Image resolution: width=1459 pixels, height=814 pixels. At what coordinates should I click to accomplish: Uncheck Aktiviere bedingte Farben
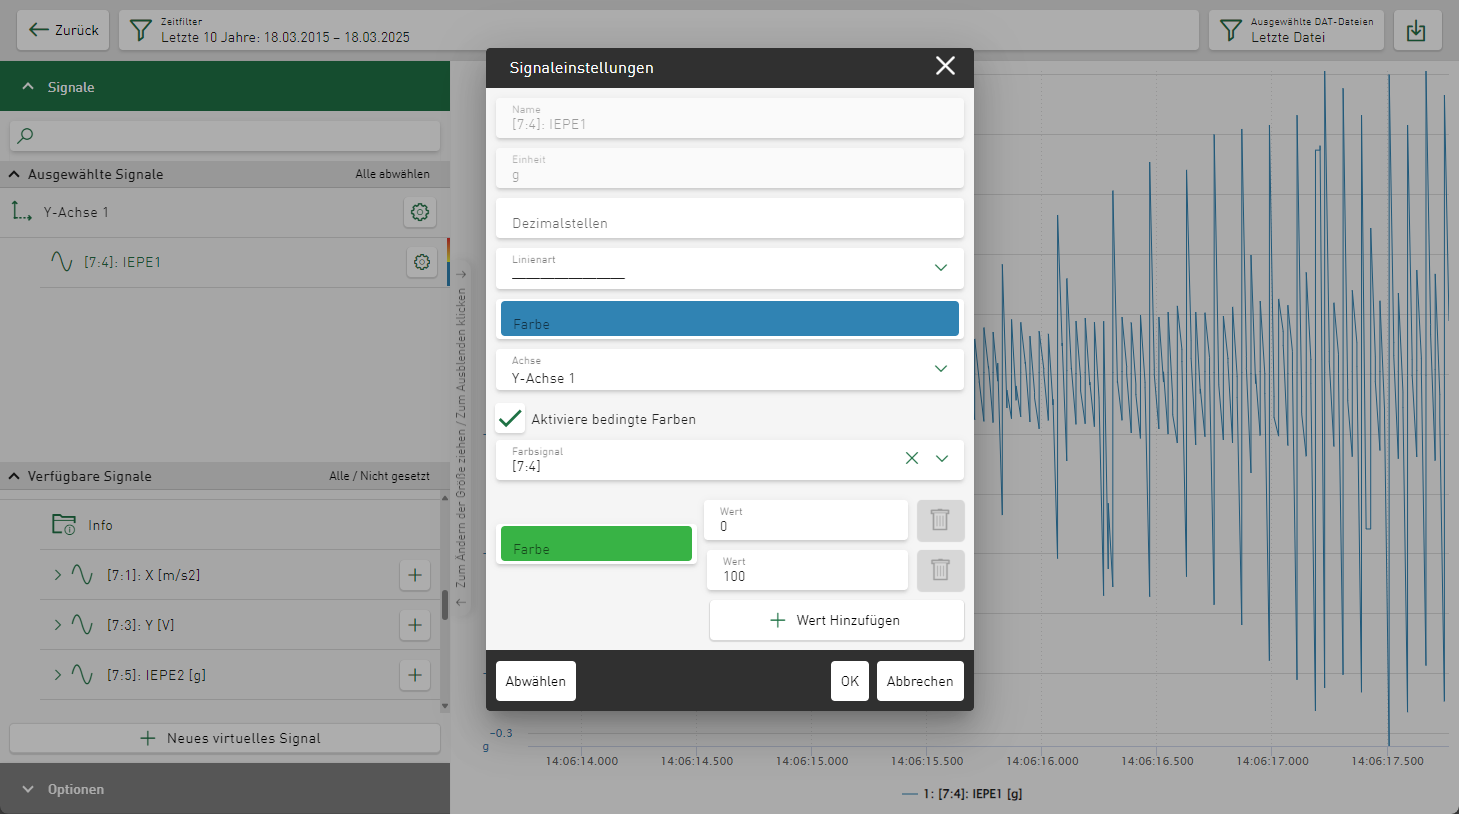tap(510, 418)
